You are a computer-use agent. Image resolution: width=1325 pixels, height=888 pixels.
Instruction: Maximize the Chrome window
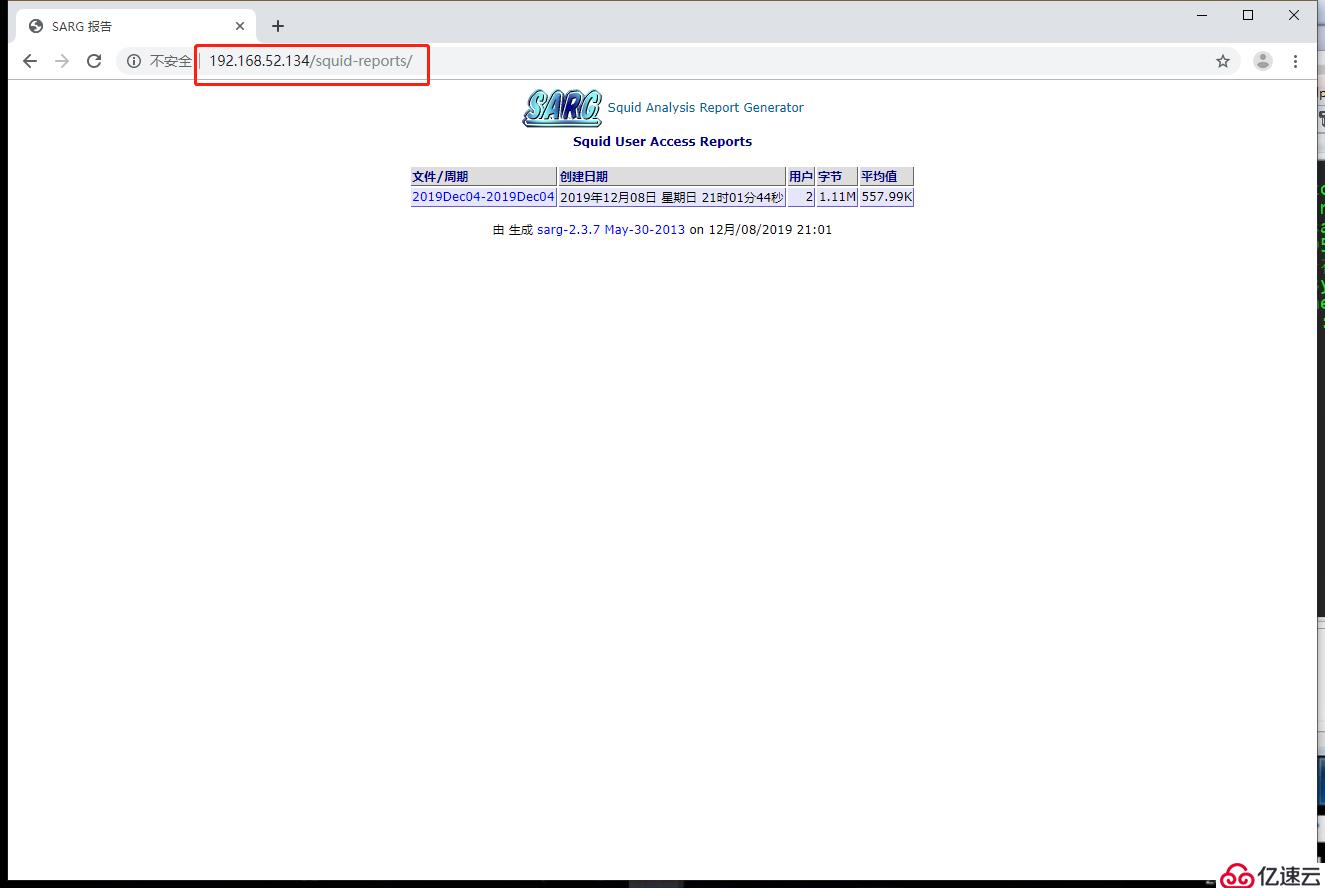tap(1248, 15)
